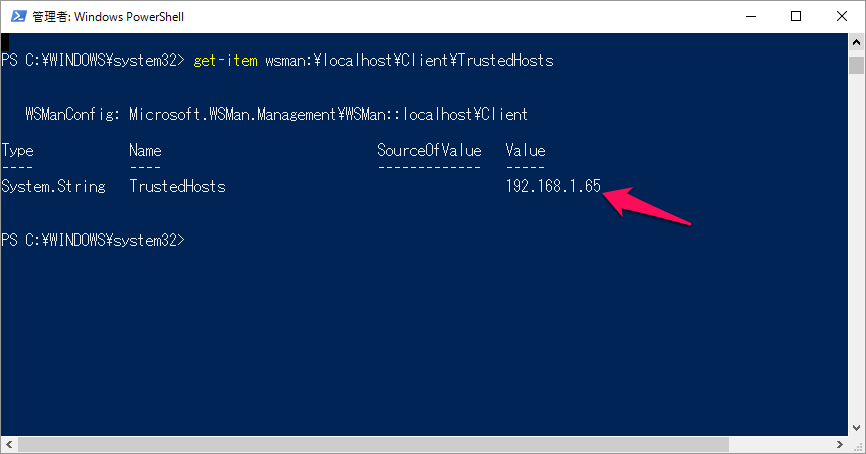Viewport: 866px width, 454px height.
Task: Click the SourceOfValue column header
Action: point(429,151)
